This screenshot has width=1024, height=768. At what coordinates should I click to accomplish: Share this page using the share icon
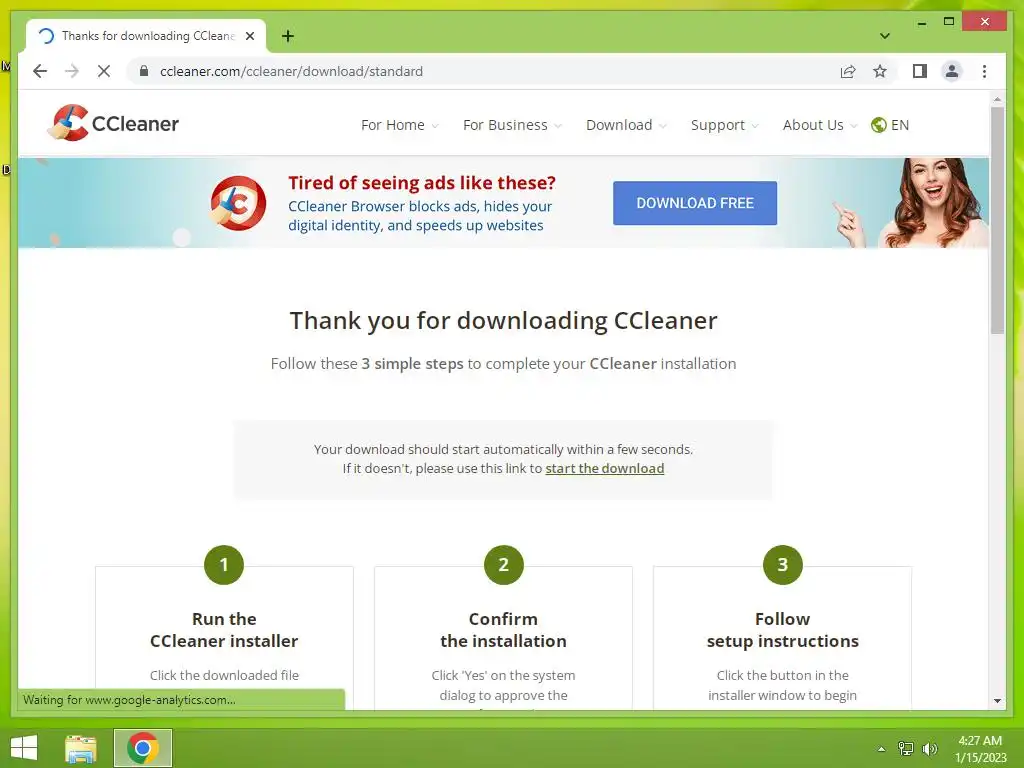848,71
